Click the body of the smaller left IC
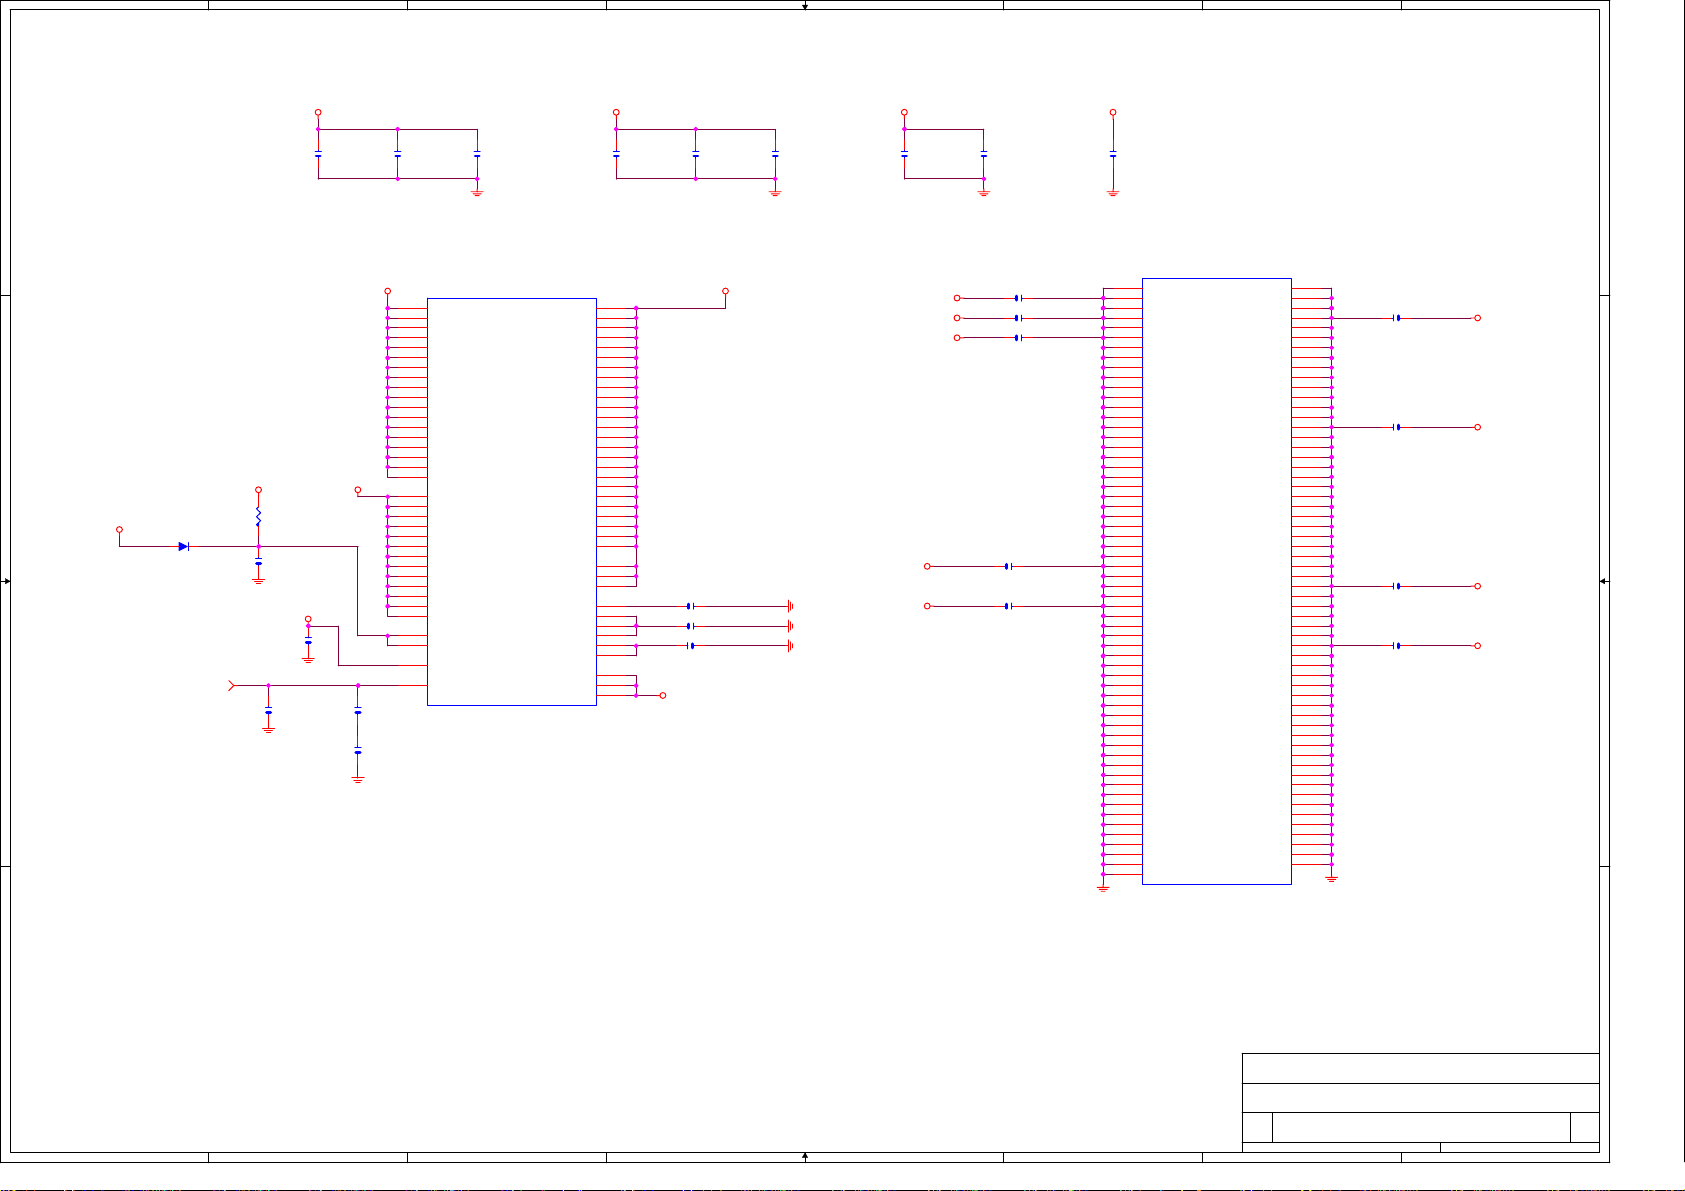Image resolution: width=1685 pixels, height=1191 pixels. (511, 501)
